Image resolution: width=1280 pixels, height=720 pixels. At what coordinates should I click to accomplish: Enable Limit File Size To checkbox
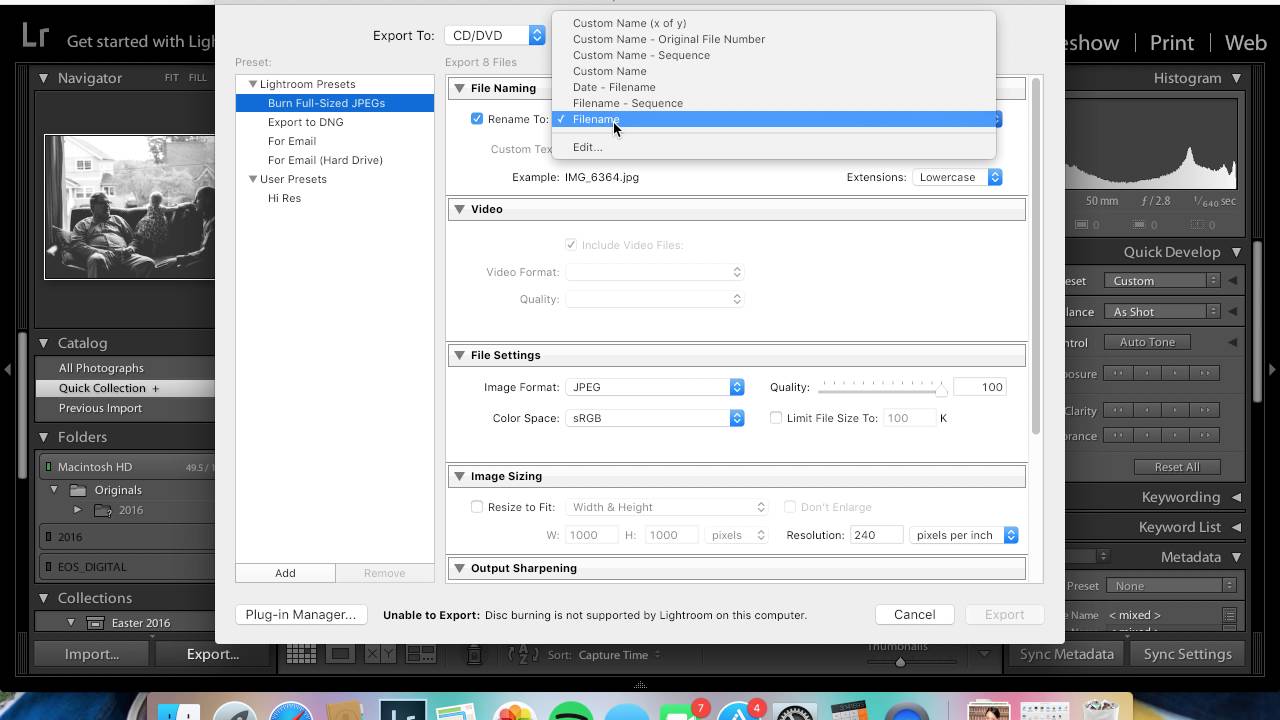click(x=776, y=418)
